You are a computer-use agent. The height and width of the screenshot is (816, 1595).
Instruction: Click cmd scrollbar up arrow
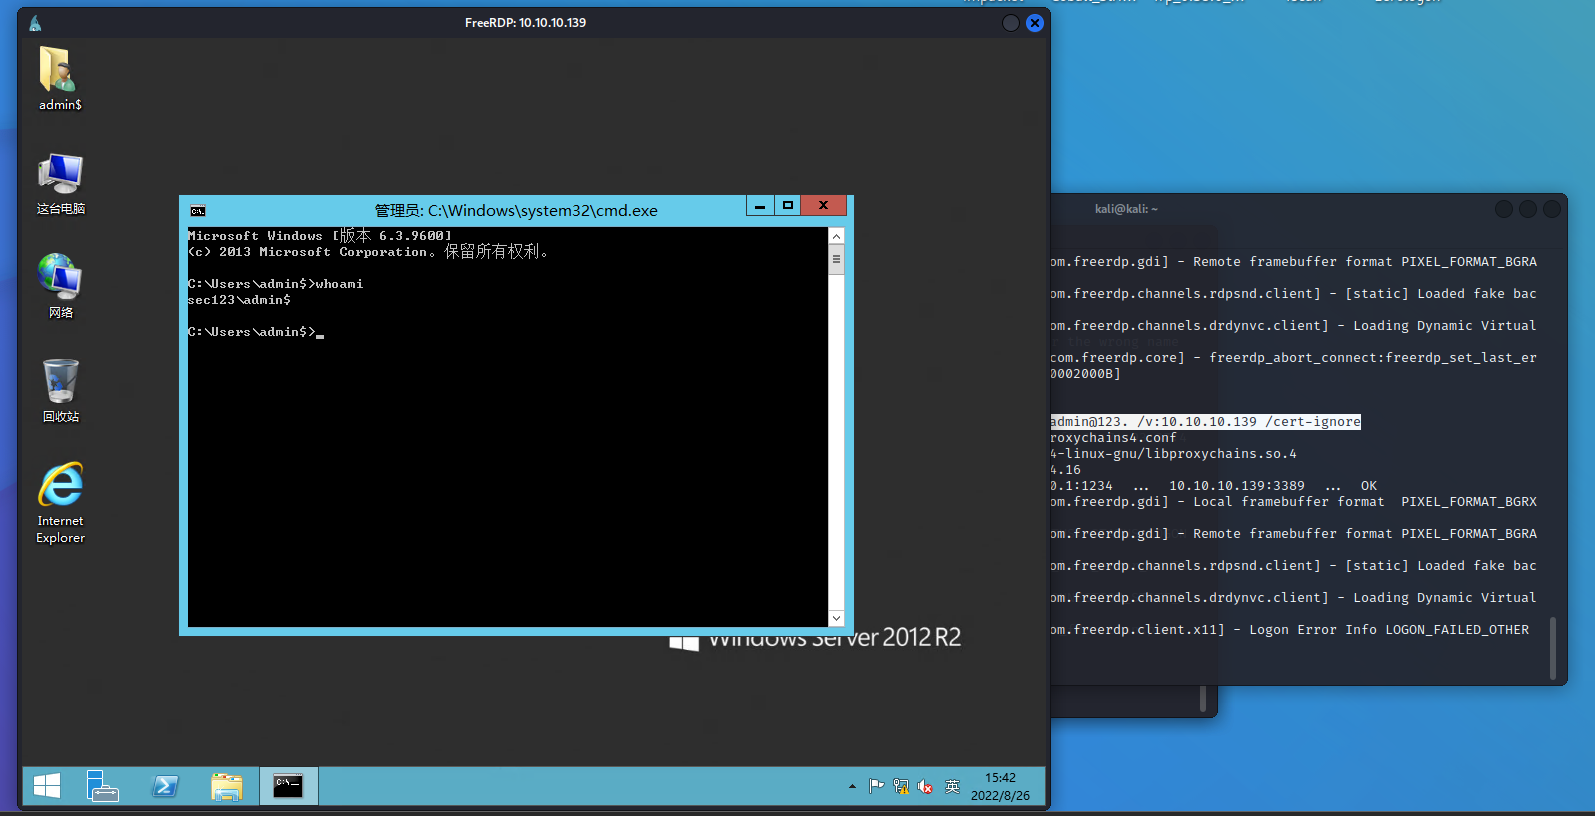coord(836,236)
